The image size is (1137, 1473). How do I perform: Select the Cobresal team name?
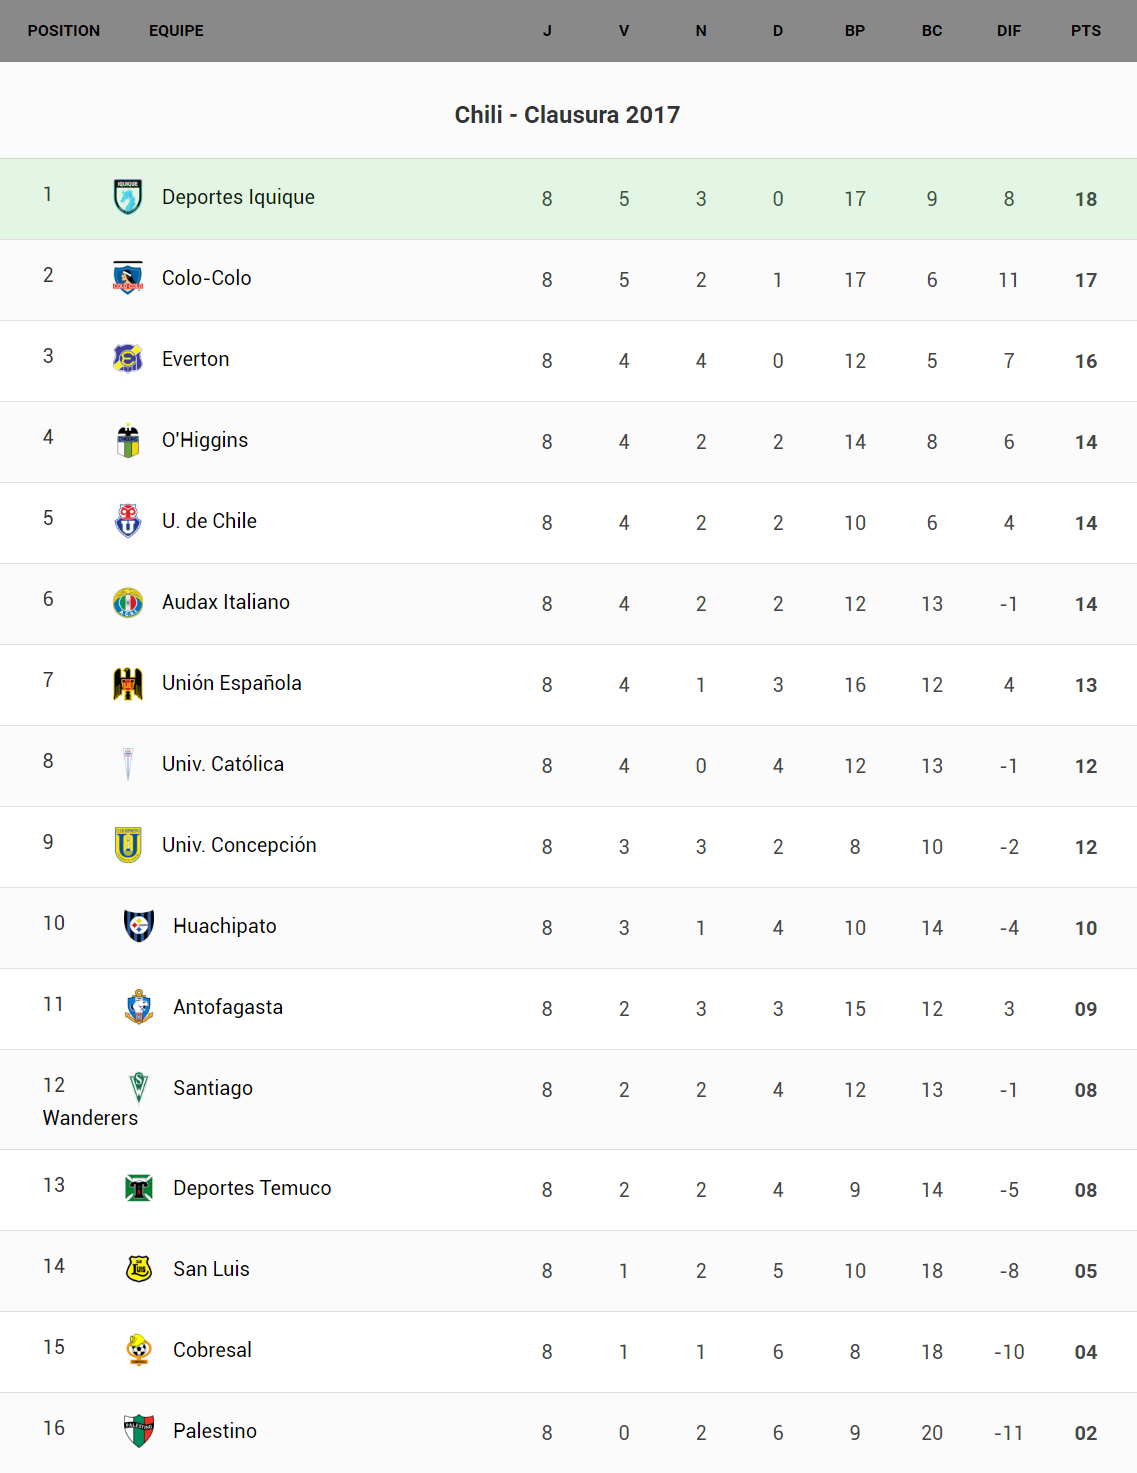(212, 1350)
